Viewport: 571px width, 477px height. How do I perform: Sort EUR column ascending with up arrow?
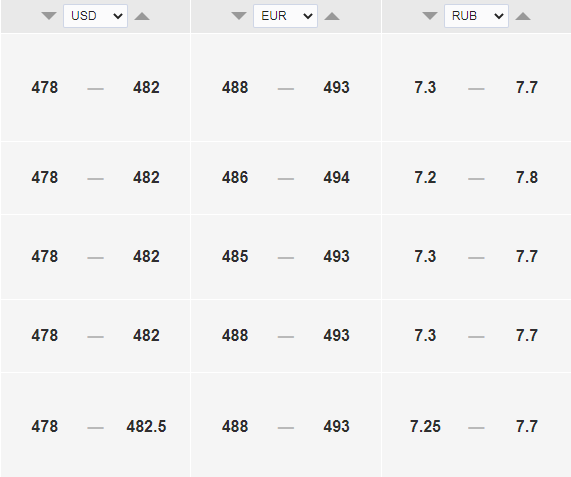332,16
